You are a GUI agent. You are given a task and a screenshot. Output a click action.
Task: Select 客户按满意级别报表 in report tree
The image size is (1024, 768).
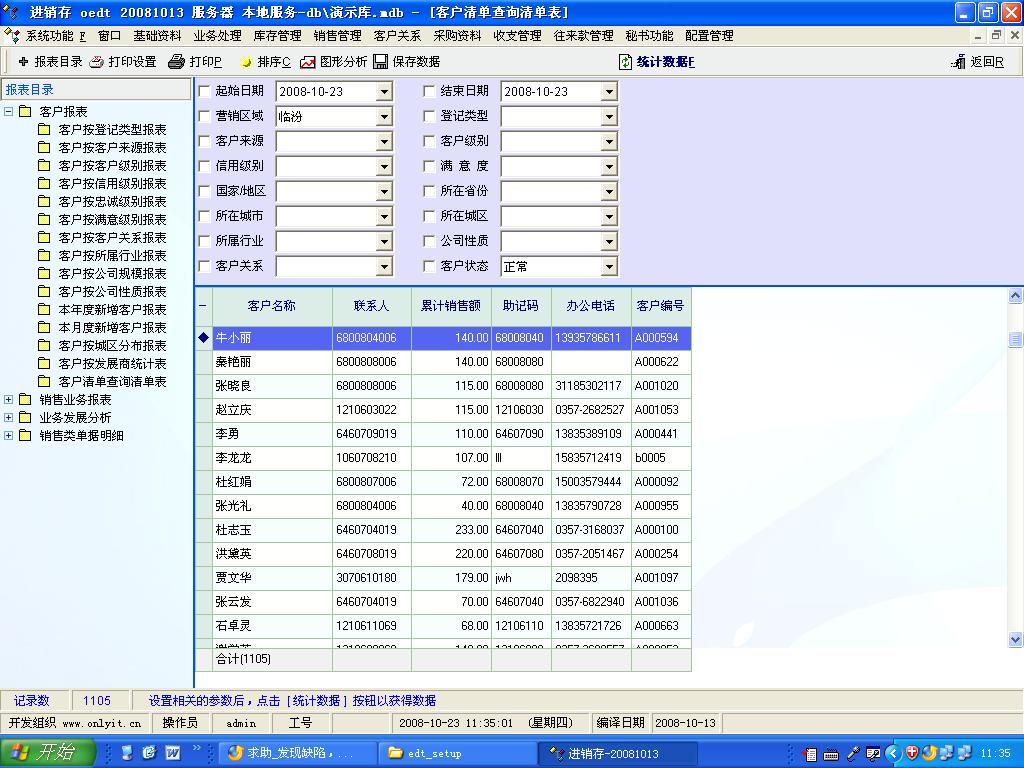[112, 220]
